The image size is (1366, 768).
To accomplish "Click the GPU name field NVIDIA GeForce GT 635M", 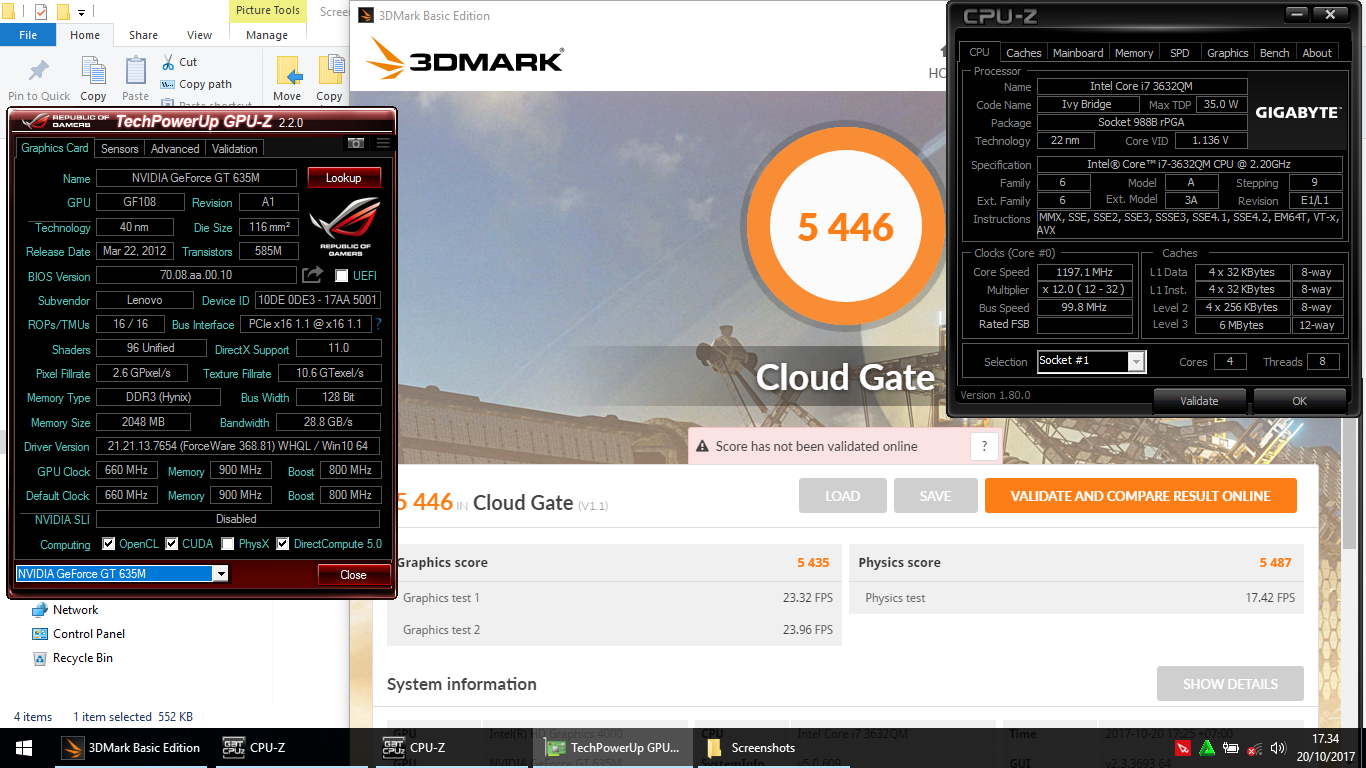I will click(196, 178).
